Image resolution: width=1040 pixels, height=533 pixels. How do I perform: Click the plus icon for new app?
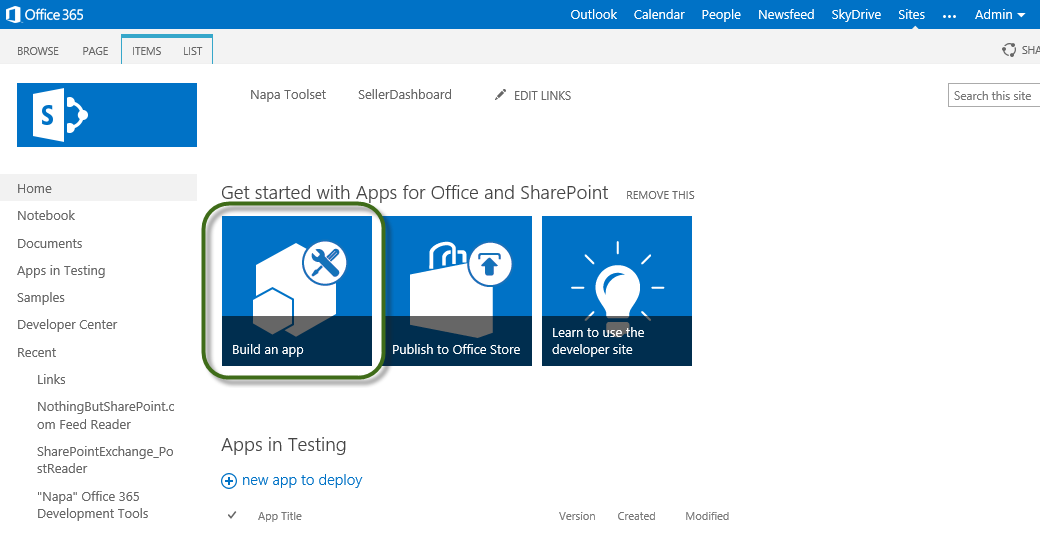pyautogui.click(x=229, y=481)
